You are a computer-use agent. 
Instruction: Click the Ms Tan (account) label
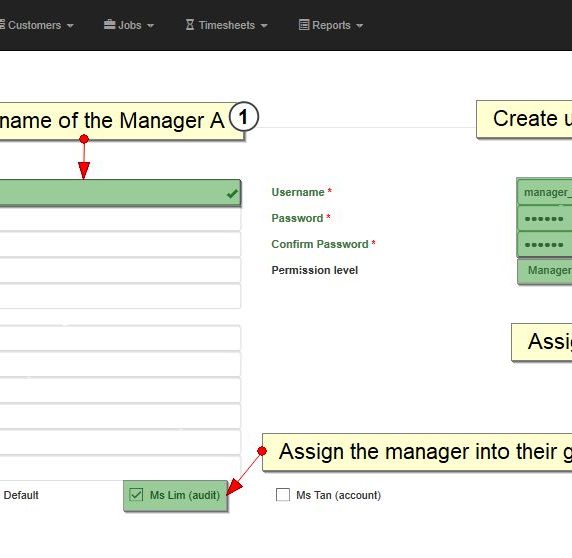pyautogui.click(x=339, y=495)
